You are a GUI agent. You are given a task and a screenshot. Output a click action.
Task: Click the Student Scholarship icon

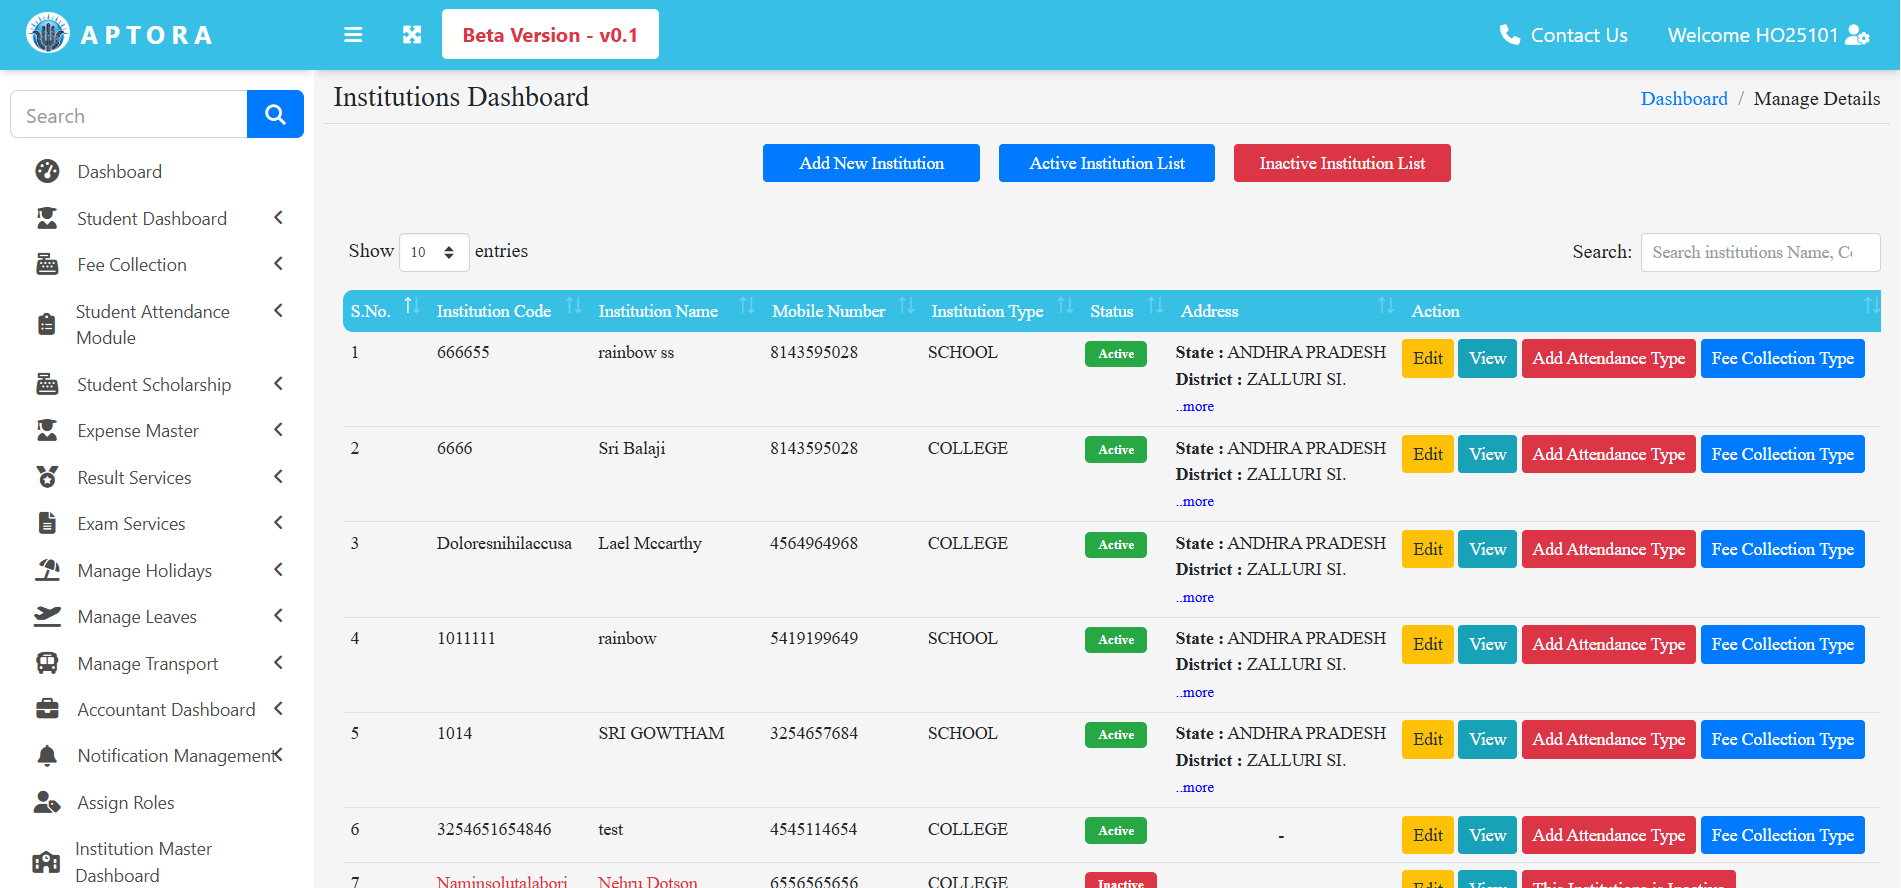(47, 384)
